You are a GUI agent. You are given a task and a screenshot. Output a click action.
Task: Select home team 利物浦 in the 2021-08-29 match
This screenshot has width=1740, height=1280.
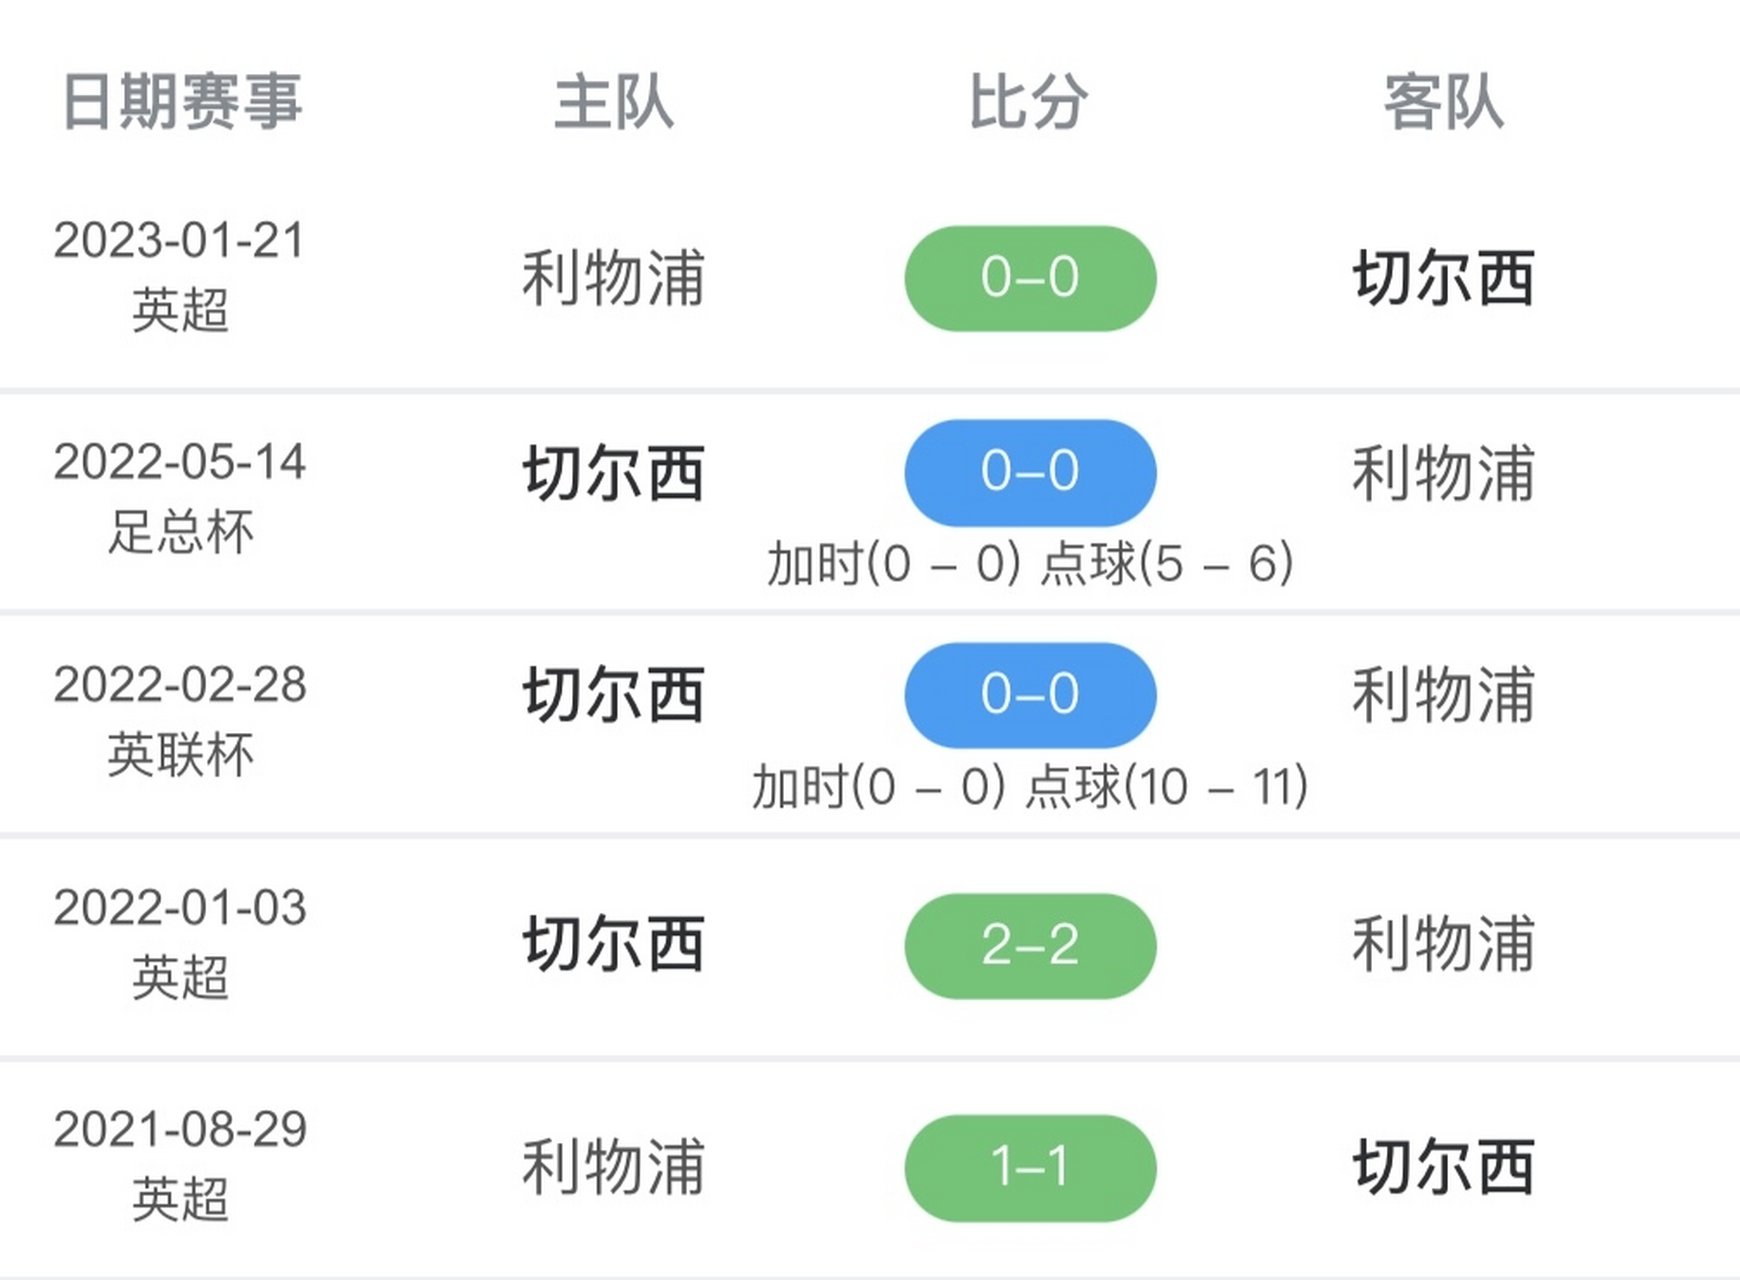tap(613, 1167)
